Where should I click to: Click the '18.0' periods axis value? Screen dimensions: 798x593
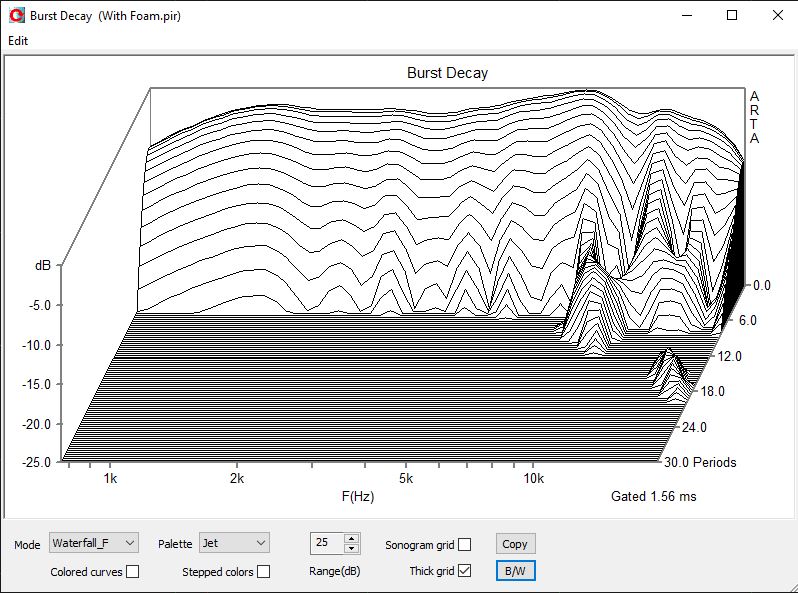click(x=712, y=391)
